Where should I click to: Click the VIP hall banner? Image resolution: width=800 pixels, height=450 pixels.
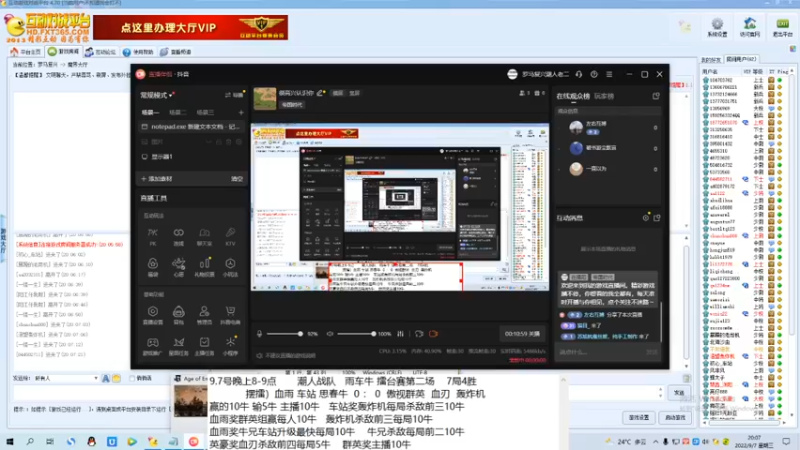click(190, 27)
